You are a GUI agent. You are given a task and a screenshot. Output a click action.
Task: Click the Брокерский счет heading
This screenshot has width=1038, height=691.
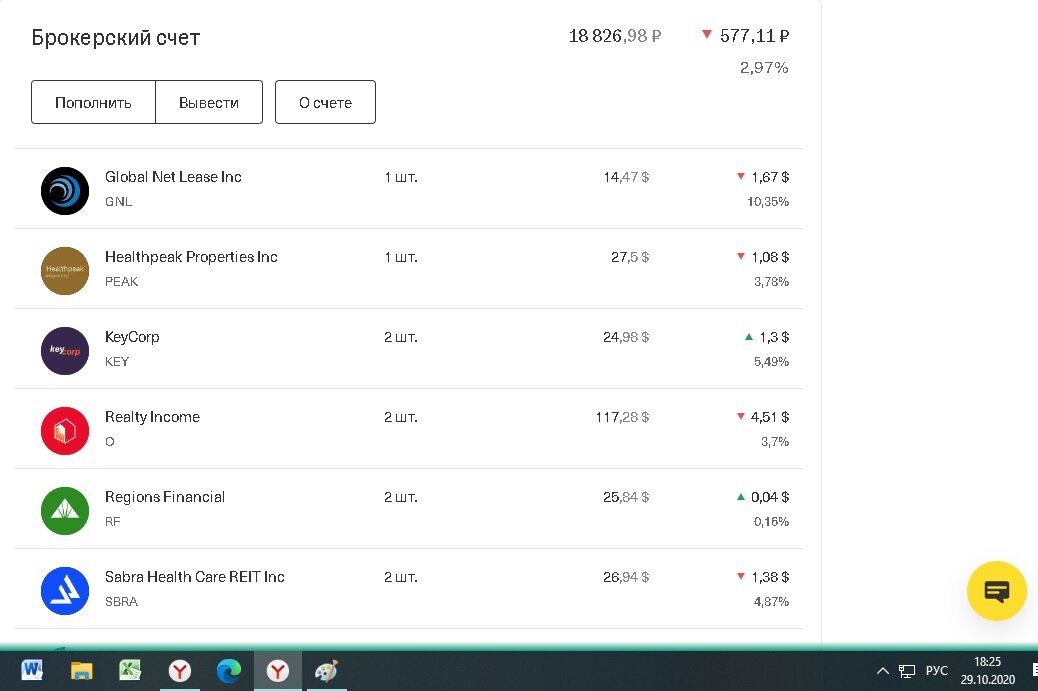(116, 38)
